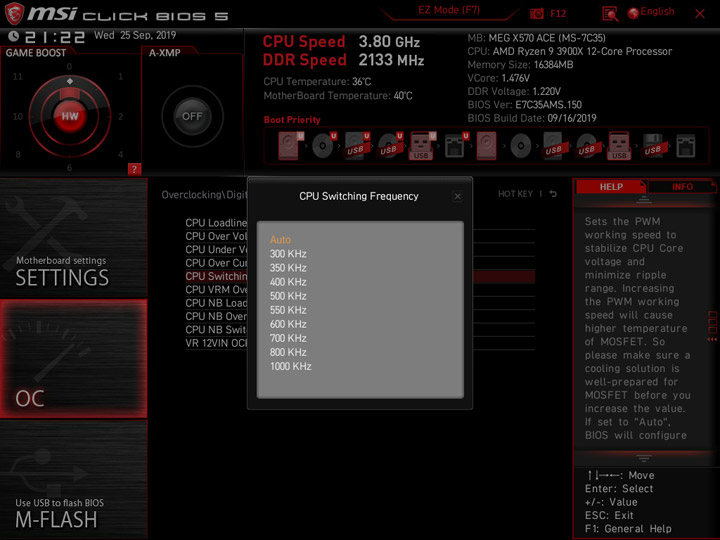Click the HOT KEY label
720x540 pixels.
515,194
